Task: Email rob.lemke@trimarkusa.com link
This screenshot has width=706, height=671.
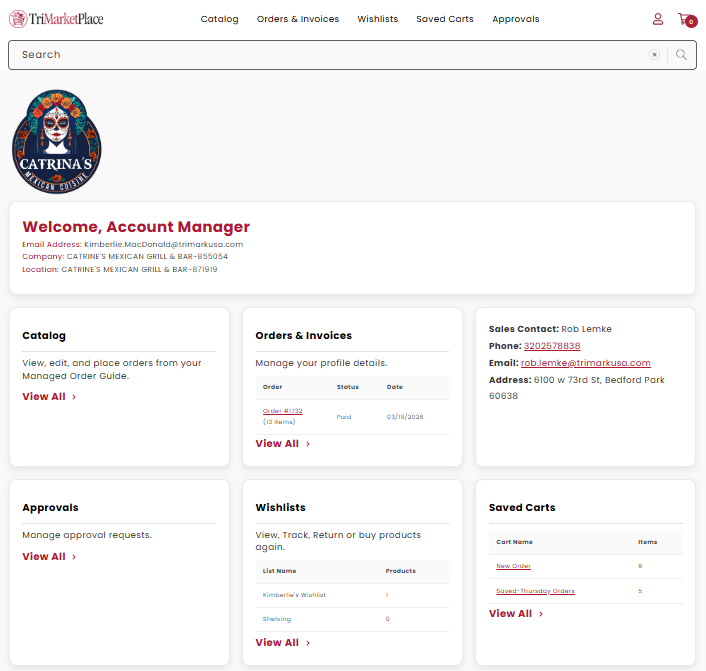Action: 586,363
